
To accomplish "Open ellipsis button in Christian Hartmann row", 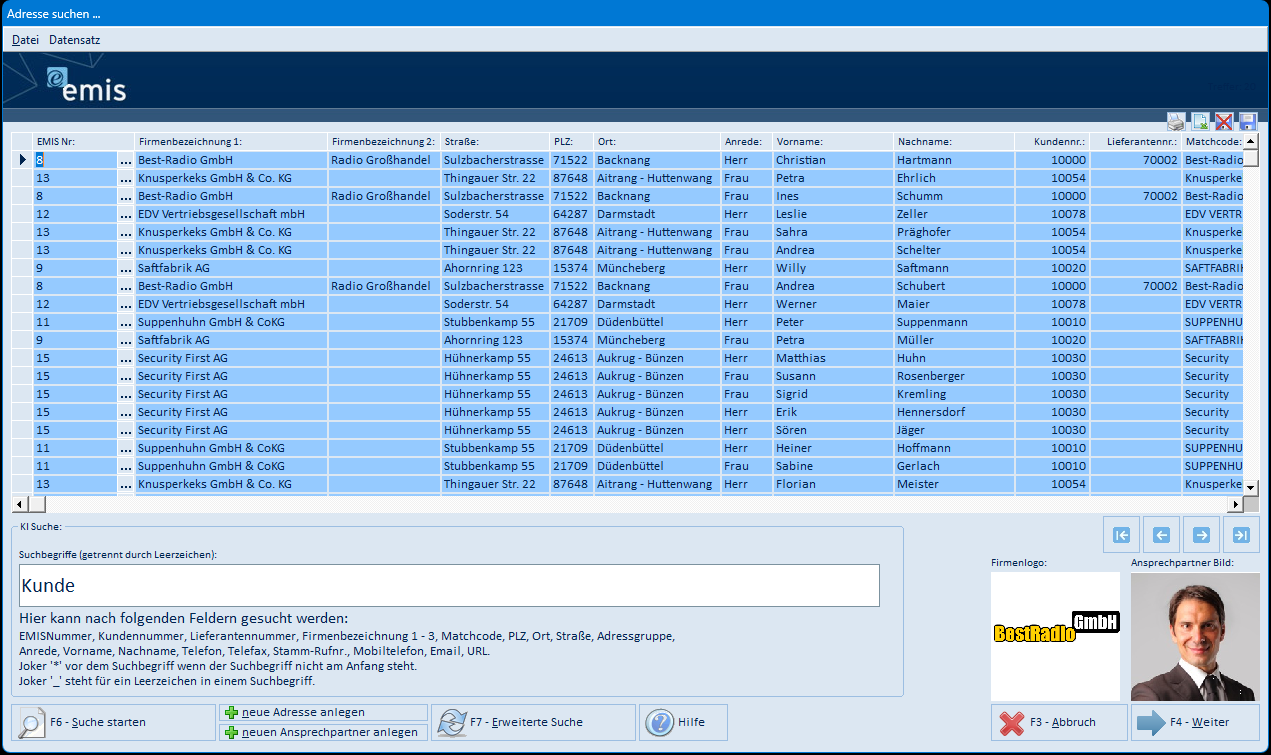I will 125,160.
